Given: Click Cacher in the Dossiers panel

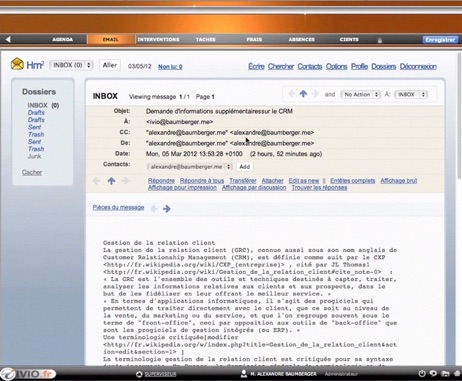Looking at the screenshot, I should pos(32,172).
